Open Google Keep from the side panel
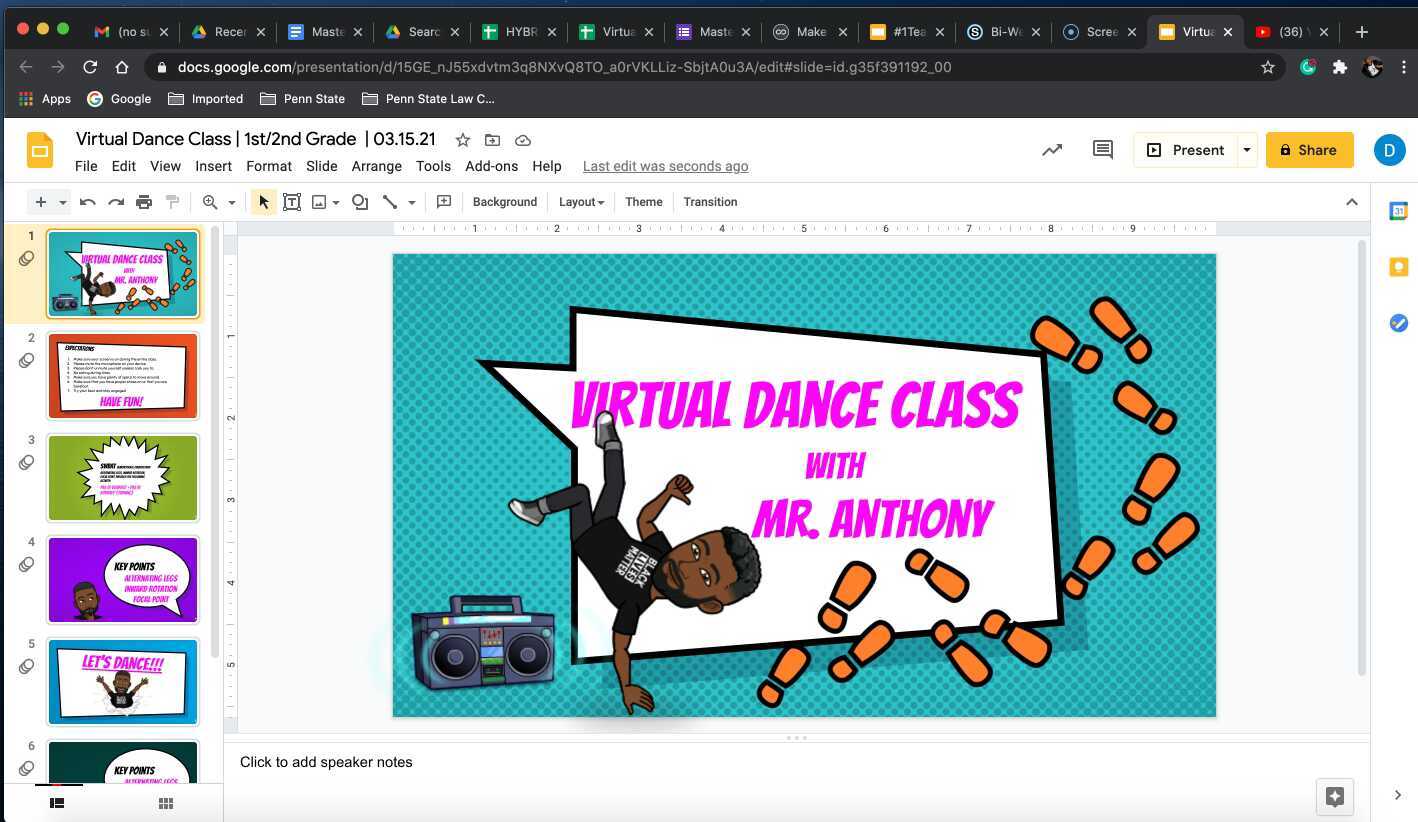Viewport: 1418px width, 822px height. click(x=1398, y=266)
